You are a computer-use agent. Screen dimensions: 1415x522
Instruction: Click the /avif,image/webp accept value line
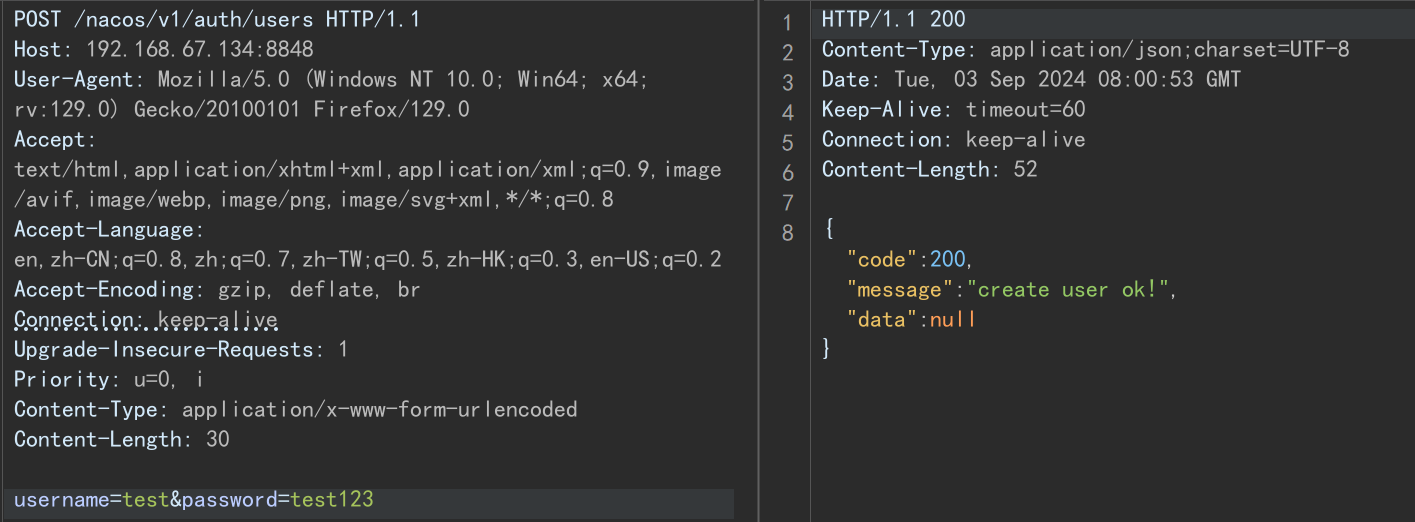coord(314,199)
